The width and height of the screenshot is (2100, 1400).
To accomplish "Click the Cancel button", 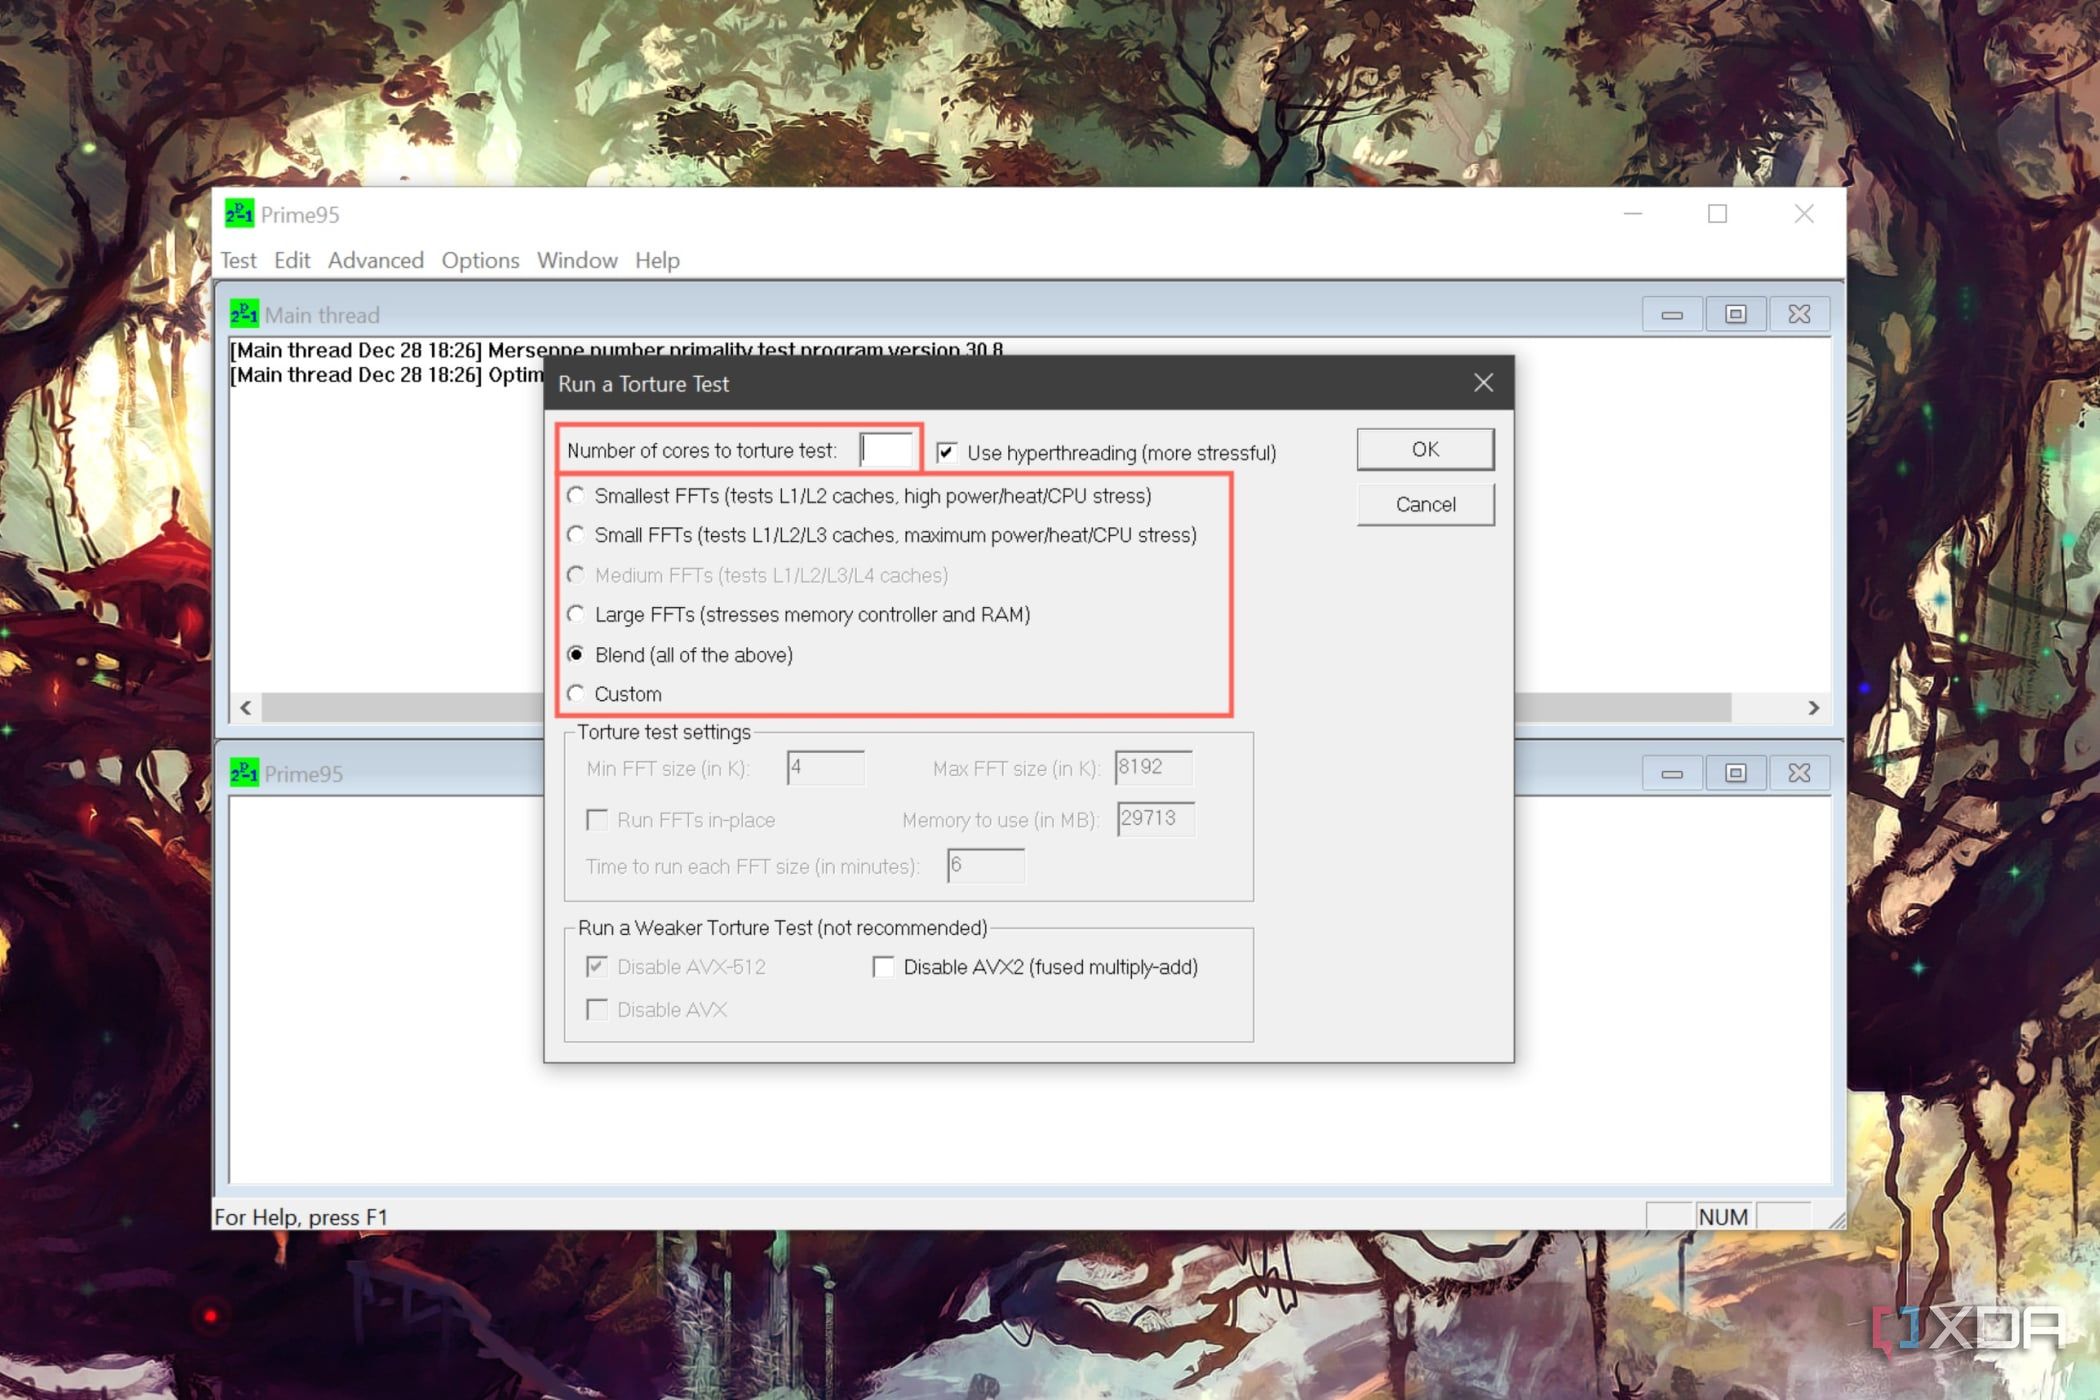I will coord(1424,504).
